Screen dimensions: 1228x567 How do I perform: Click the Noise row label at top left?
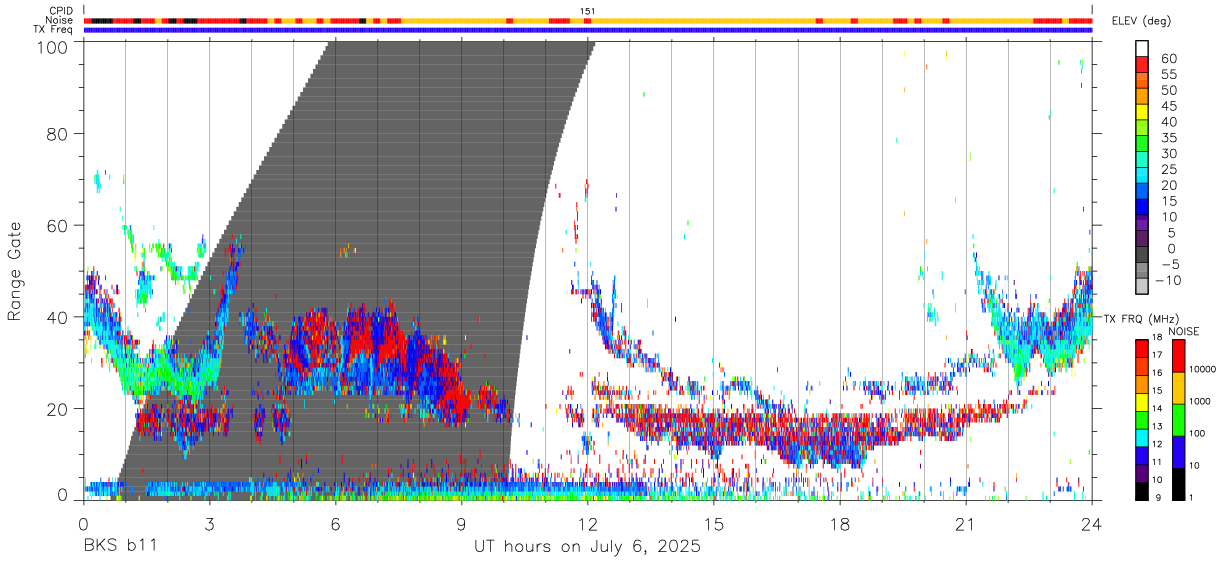click(60, 20)
